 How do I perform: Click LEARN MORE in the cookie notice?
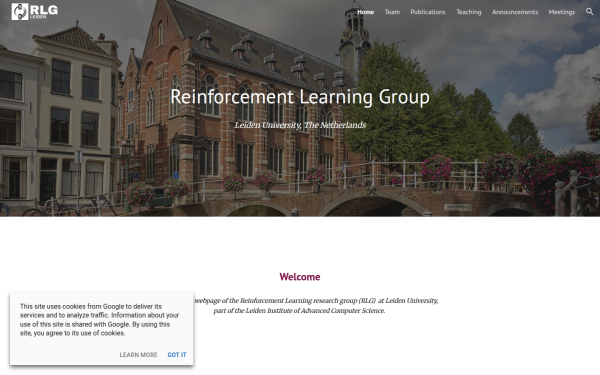pyautogui.click(x=138, y=355)
